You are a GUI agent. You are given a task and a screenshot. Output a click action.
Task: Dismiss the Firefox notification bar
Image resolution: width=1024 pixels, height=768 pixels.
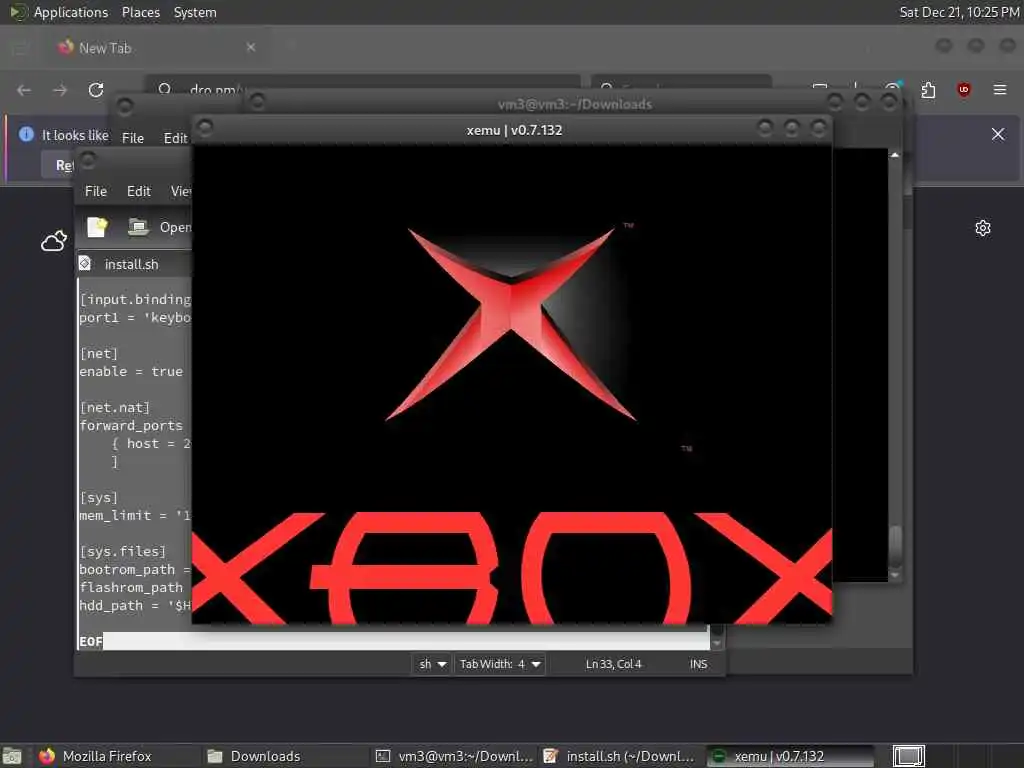998,134
